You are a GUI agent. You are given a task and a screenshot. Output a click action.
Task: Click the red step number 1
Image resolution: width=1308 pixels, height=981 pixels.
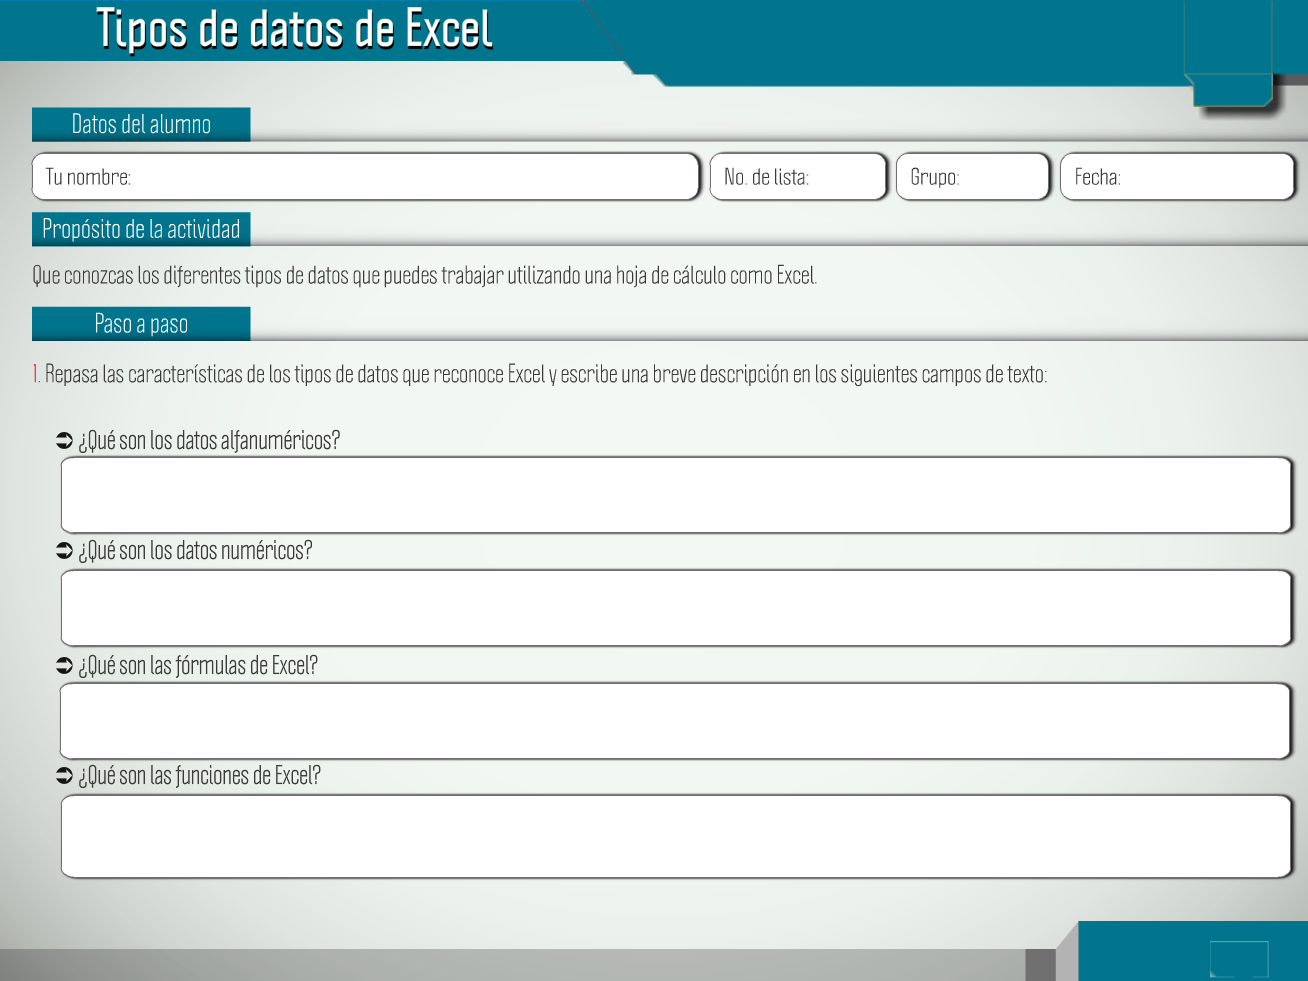(36, 375)
